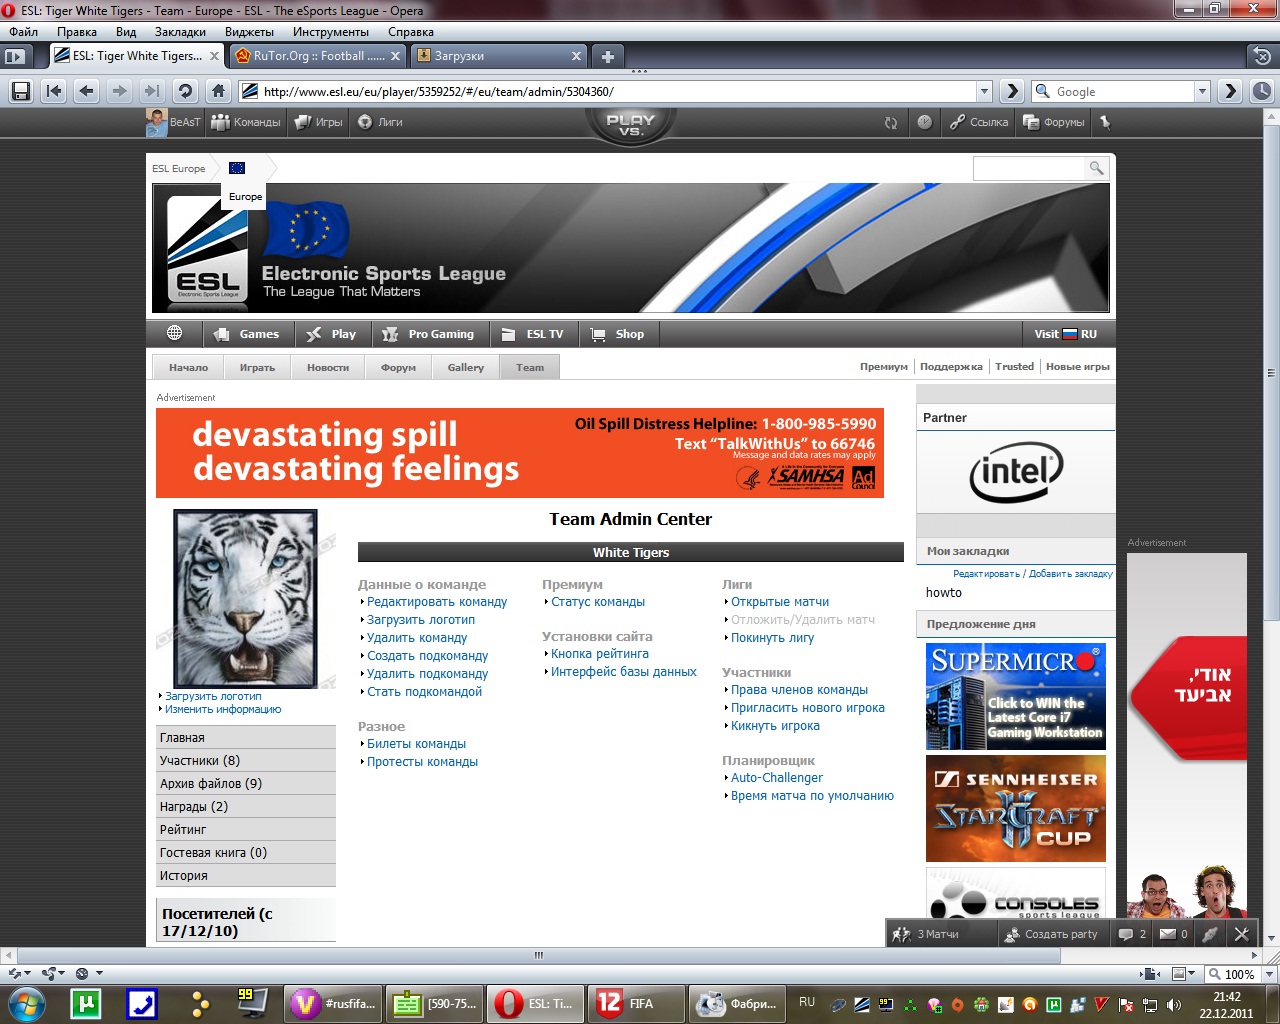Click the Sennheiser StarCraft Cup banner

tap(1016, 808)
